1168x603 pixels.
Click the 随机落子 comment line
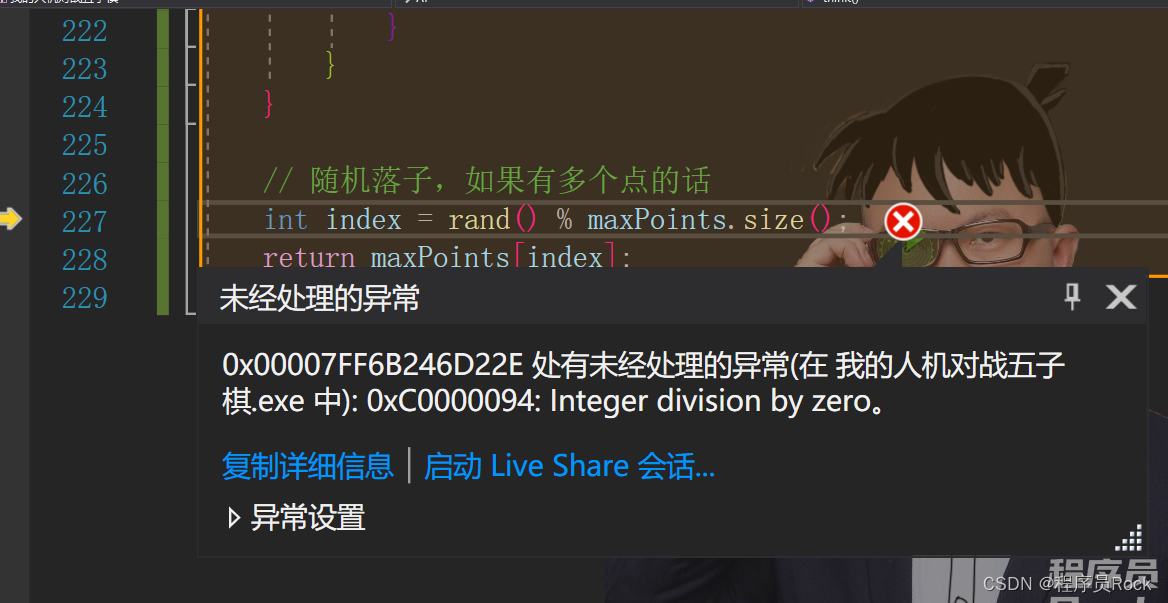point(487,181)
